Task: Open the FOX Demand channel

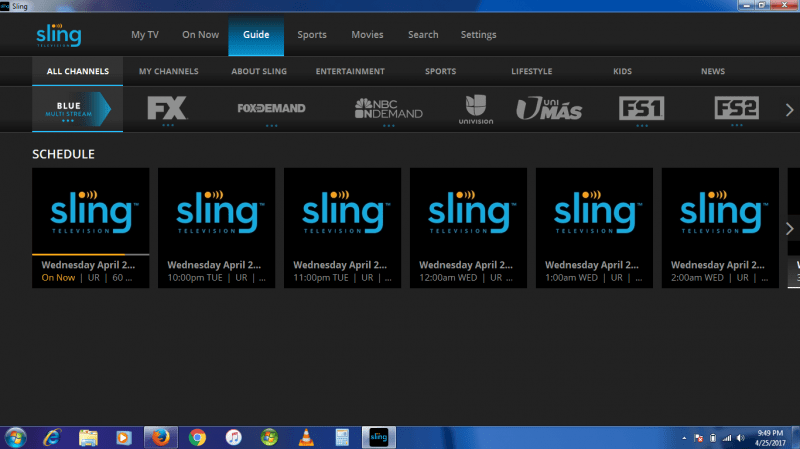Action: (x=271, y=108)
